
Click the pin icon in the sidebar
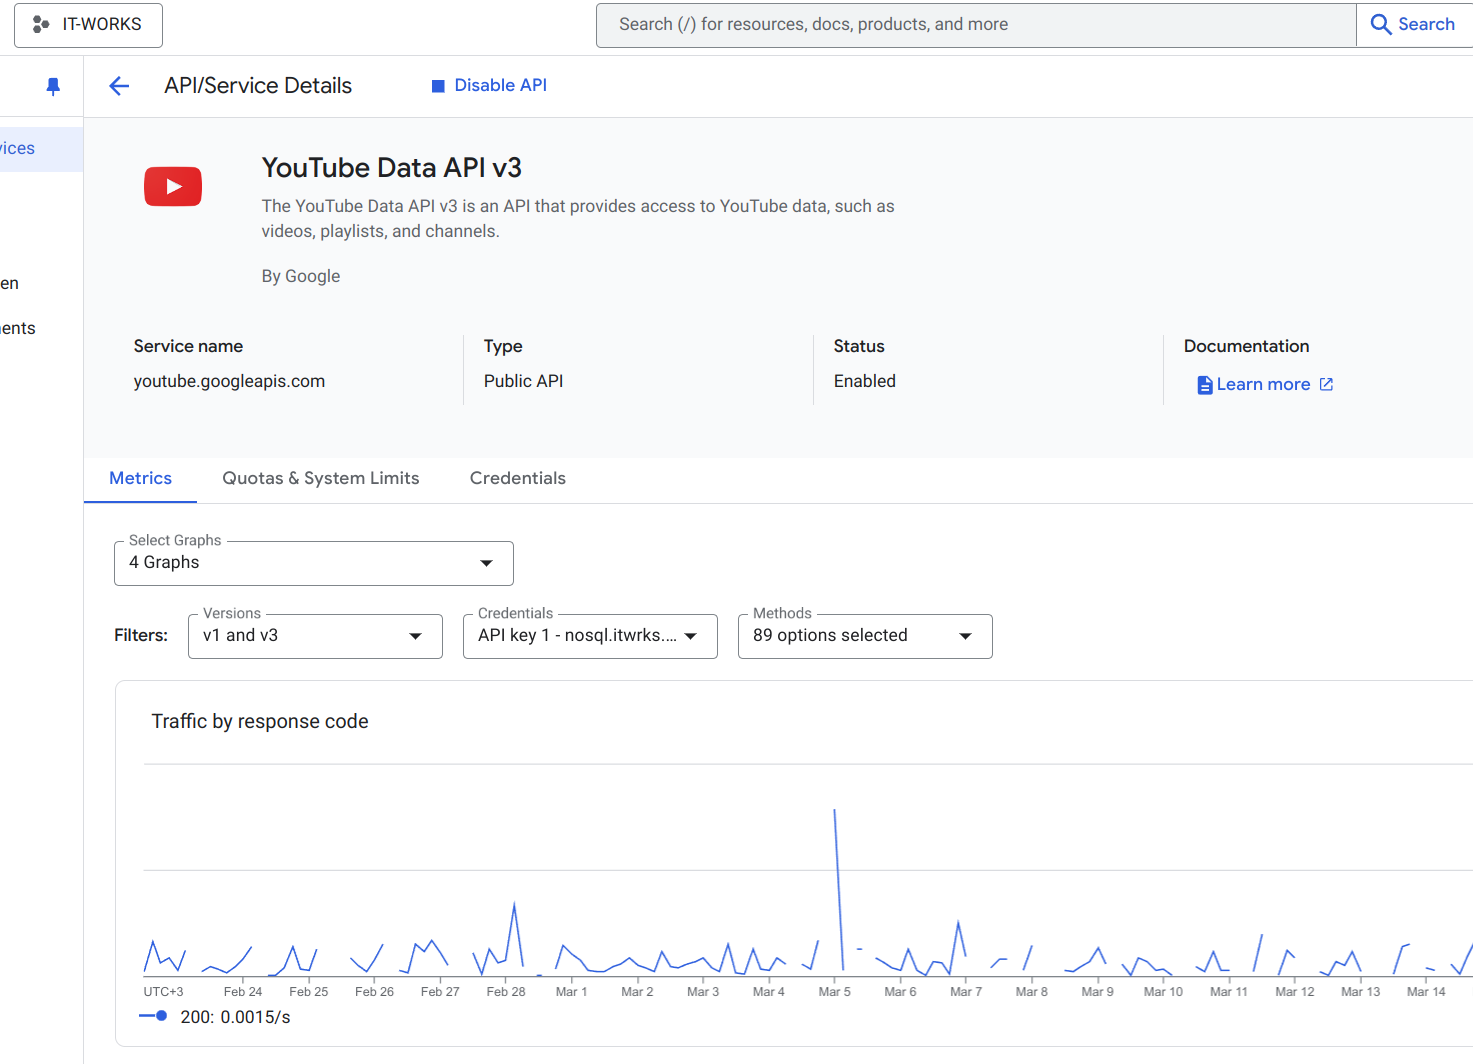point(53,87)
